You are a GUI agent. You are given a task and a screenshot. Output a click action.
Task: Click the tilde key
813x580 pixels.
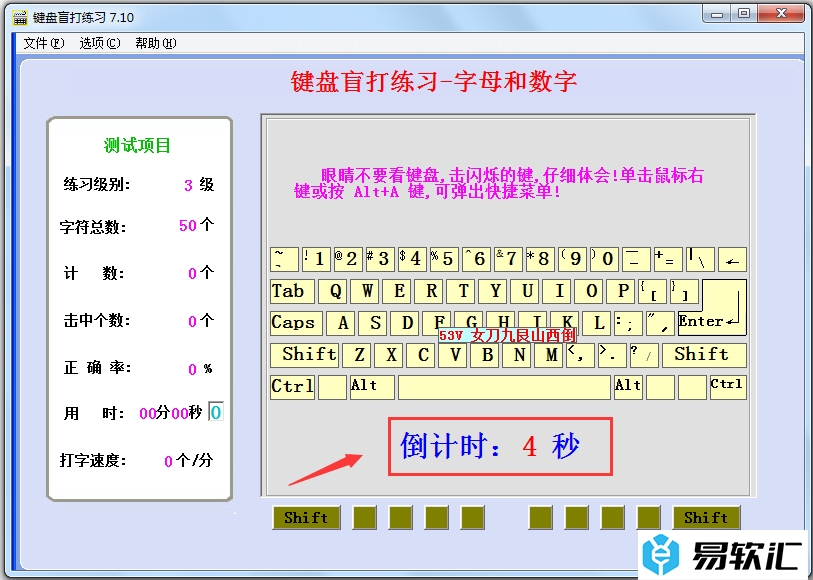point(285,260)
